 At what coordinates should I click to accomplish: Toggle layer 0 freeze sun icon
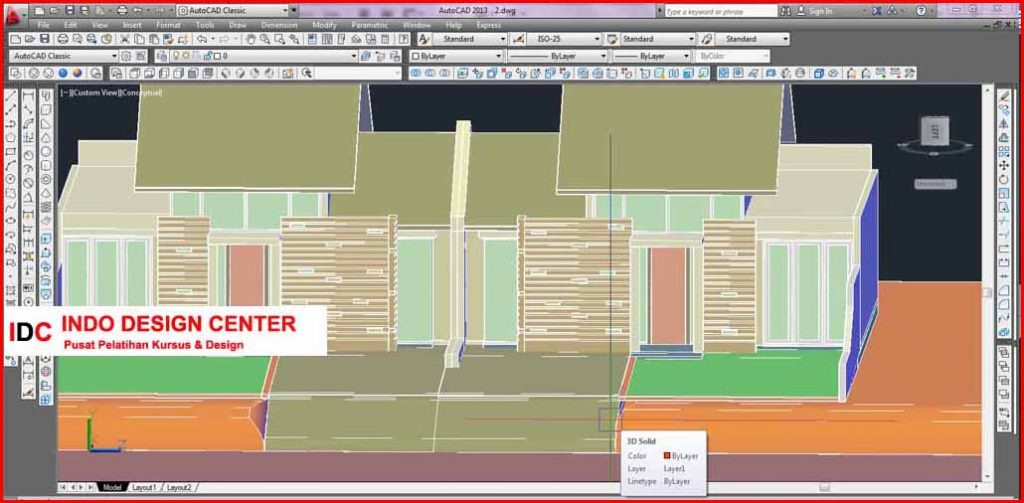(184, 56)
